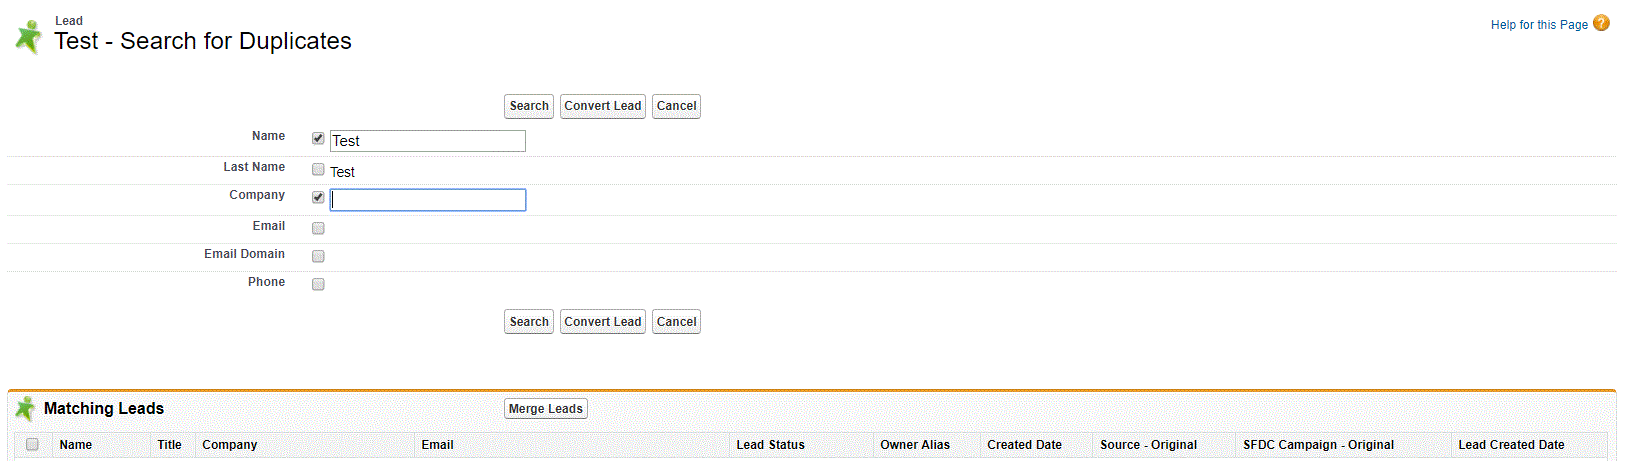The image size is (1628, 461).
Task: Focus the Company text input box
Action: coord(427,200)
